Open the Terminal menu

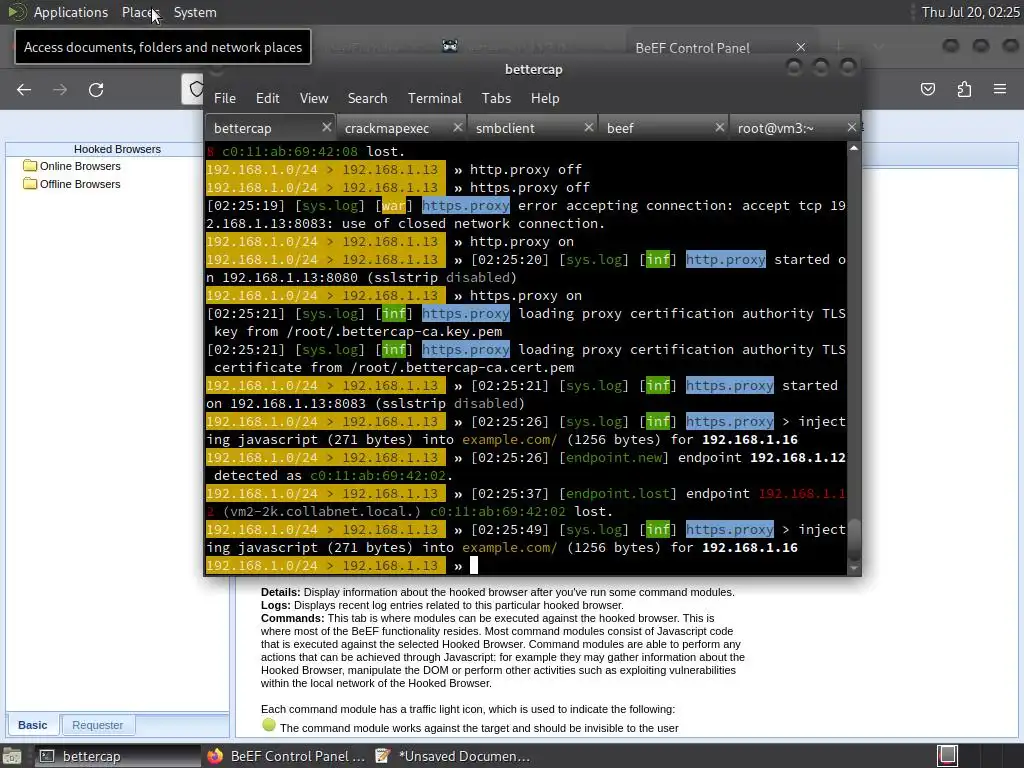[x=435, y=98]
